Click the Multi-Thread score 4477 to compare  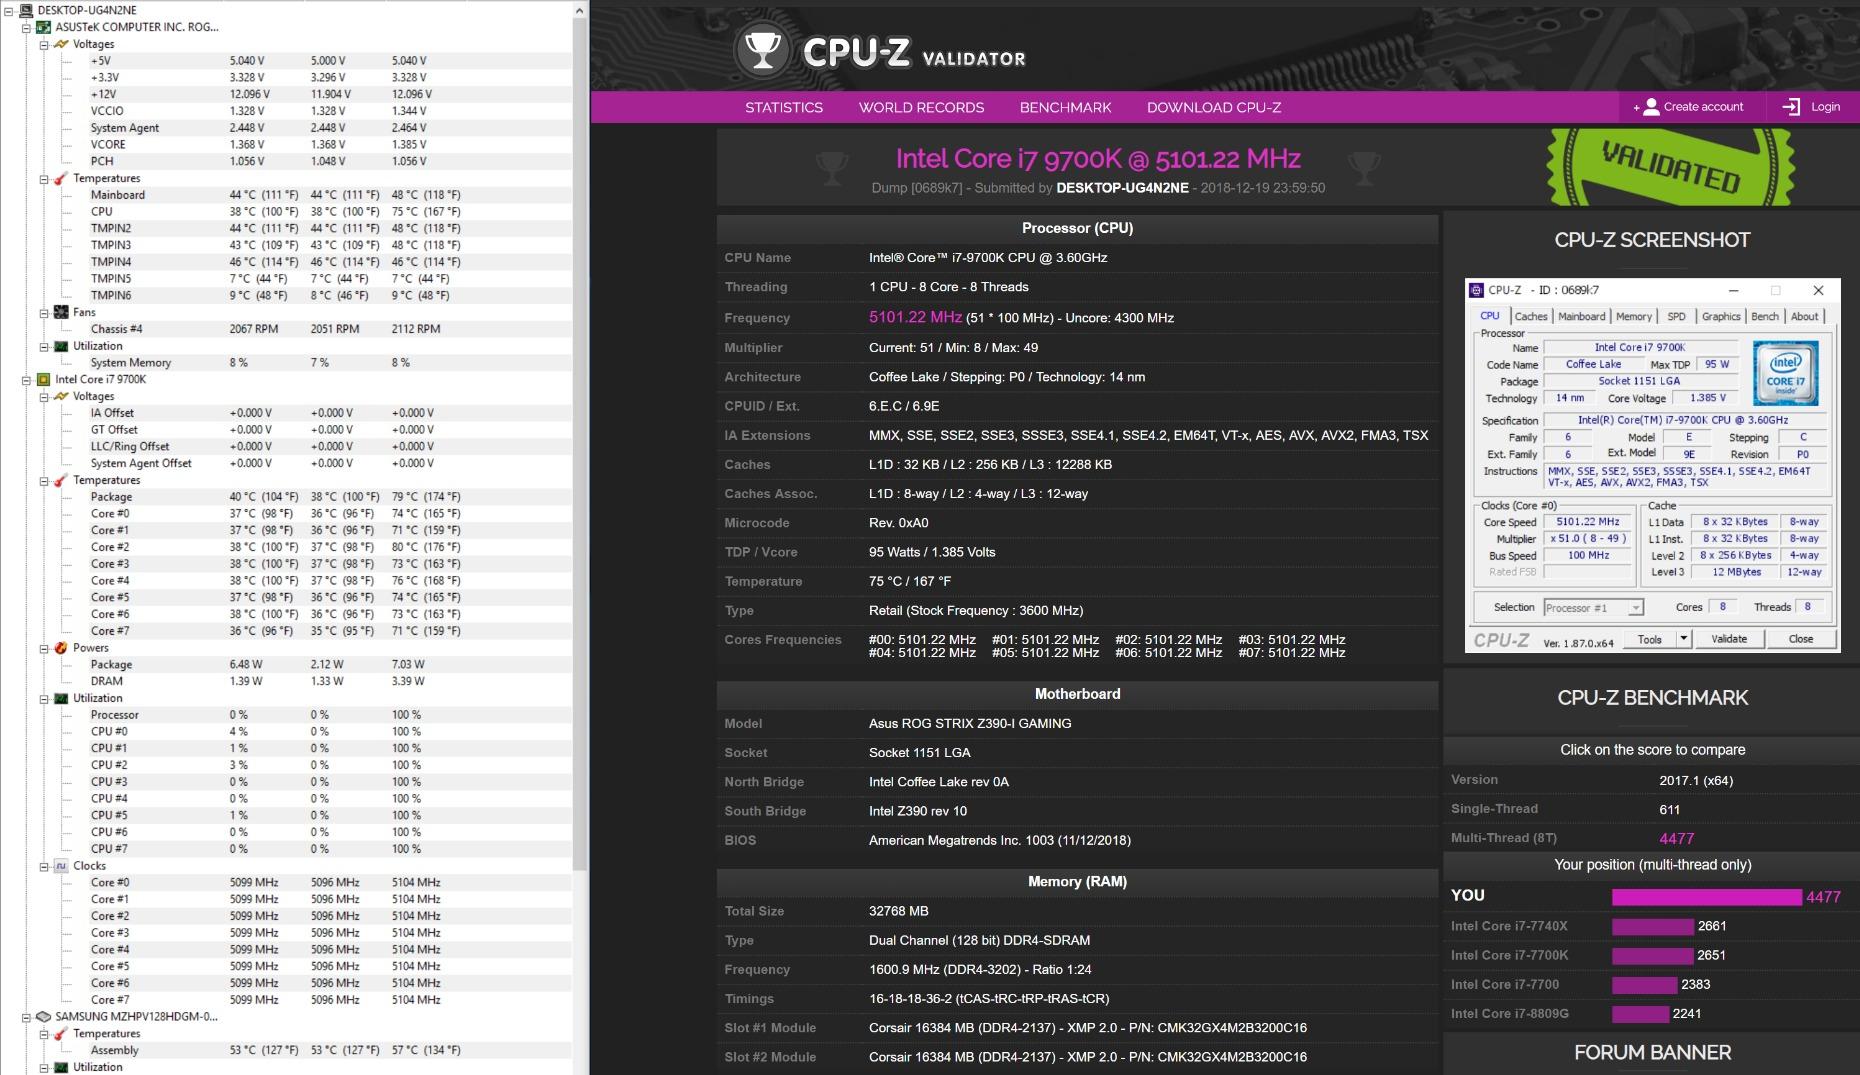click(1677, 839)
